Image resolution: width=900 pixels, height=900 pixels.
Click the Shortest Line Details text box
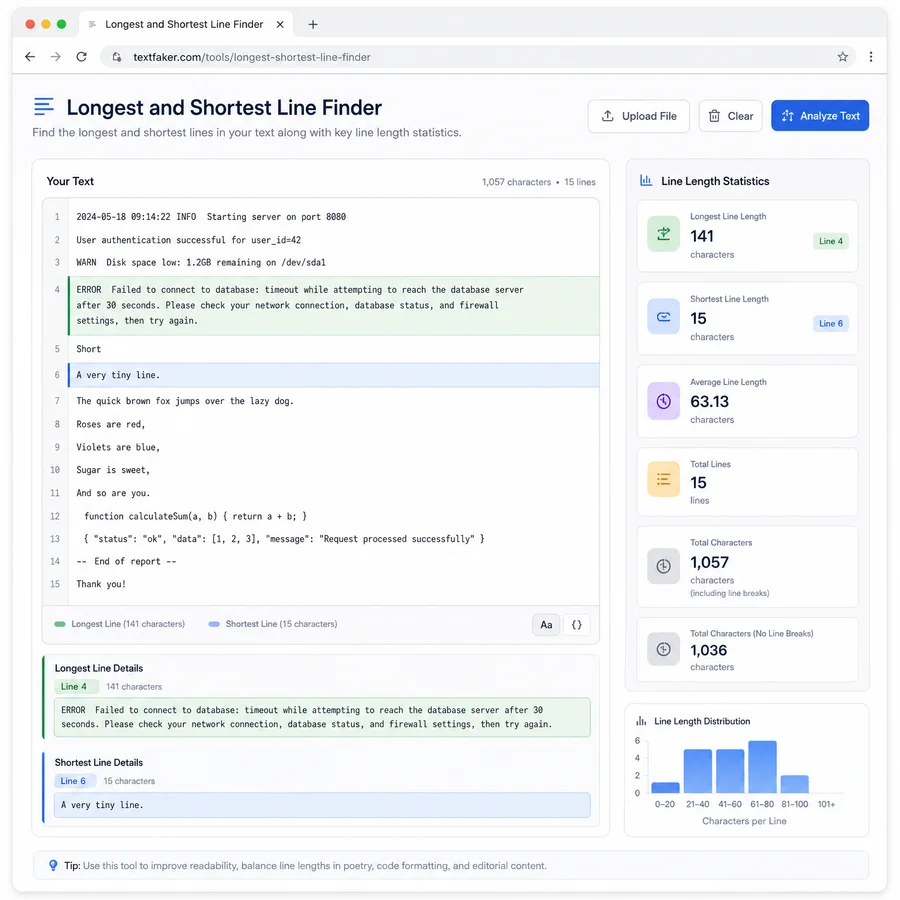[x=322, y=805]
